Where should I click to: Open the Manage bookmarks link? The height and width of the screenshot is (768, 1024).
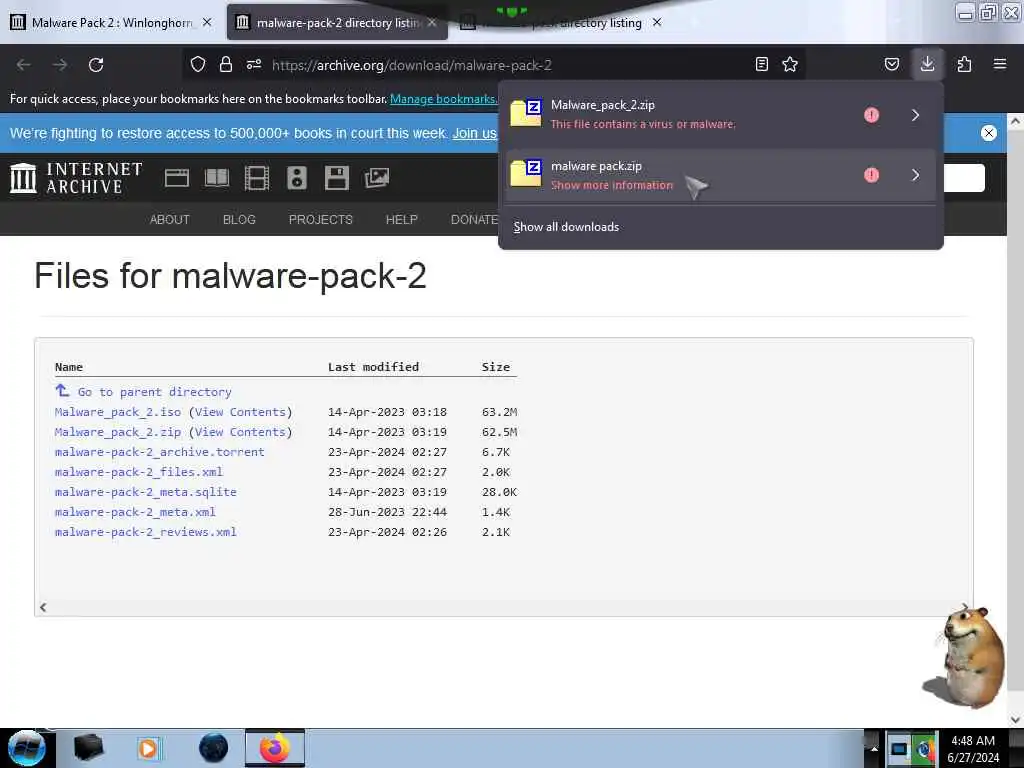point(443,99)
